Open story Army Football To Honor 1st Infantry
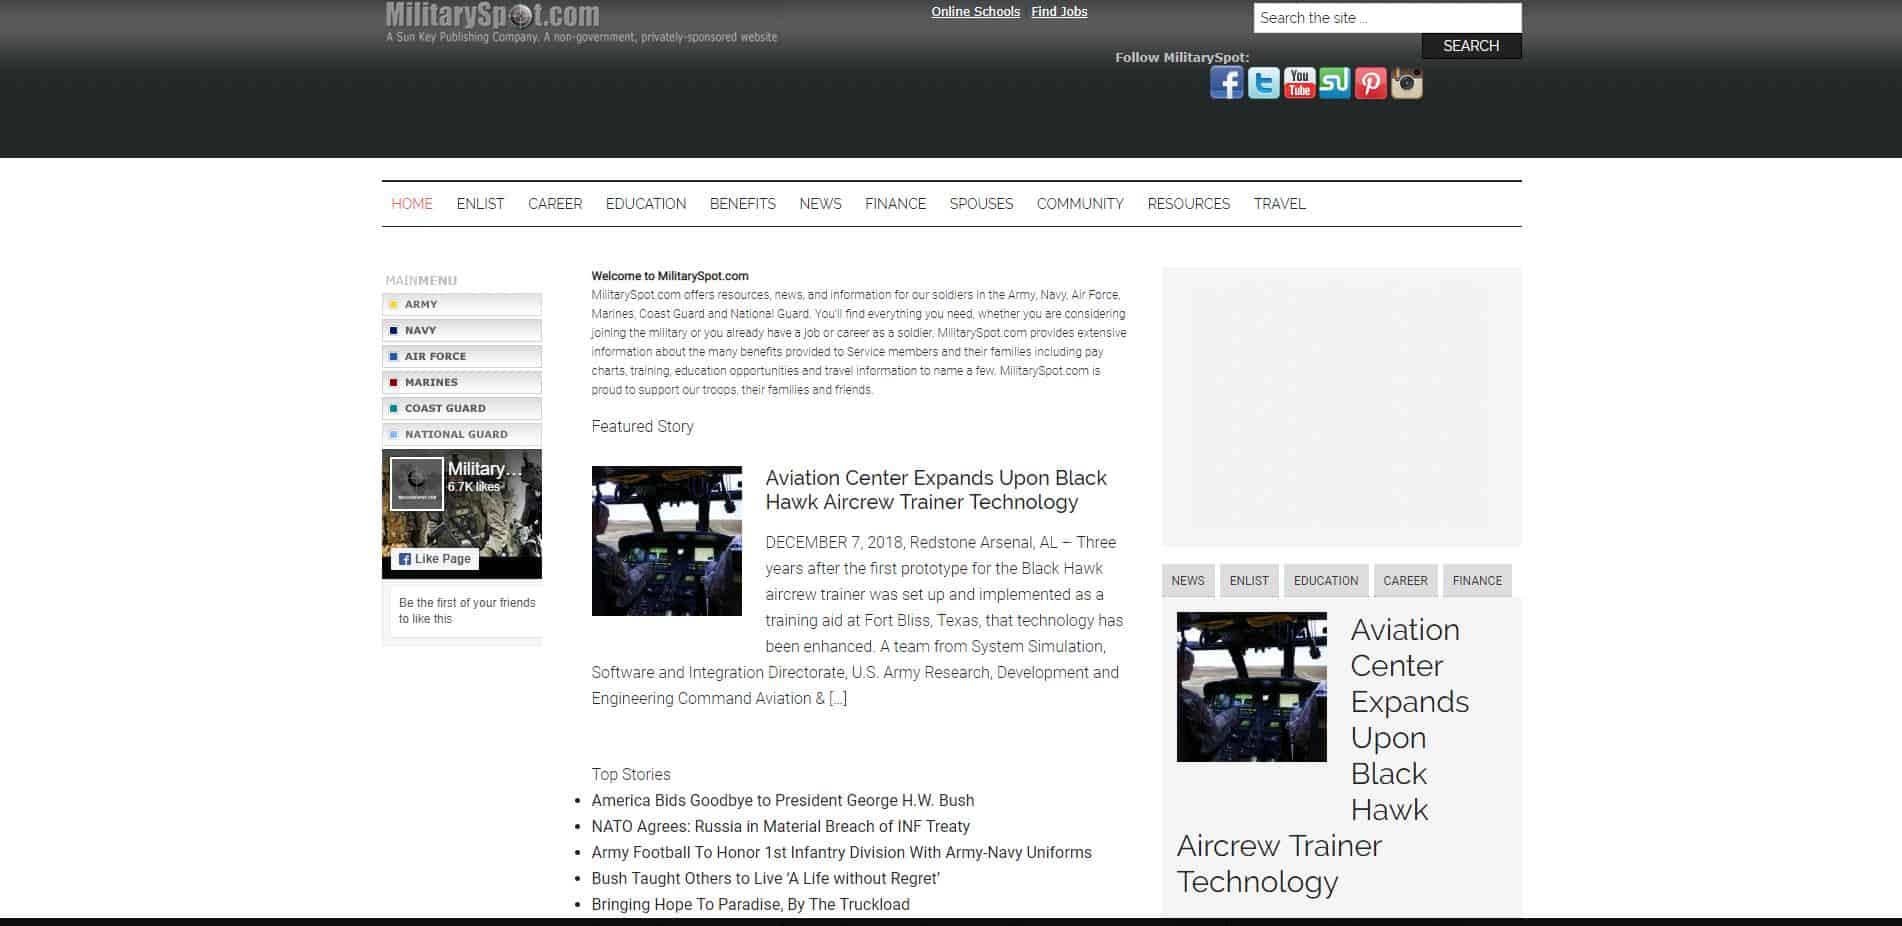 pos(842,853)
